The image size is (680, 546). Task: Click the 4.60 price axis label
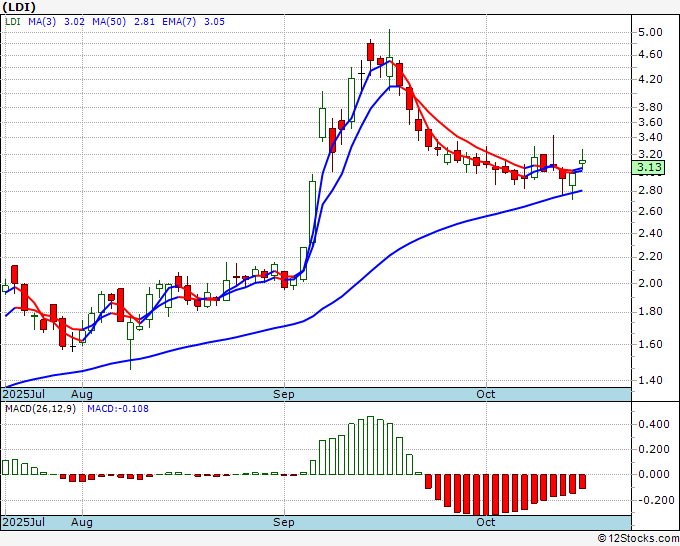coord(650,54)
